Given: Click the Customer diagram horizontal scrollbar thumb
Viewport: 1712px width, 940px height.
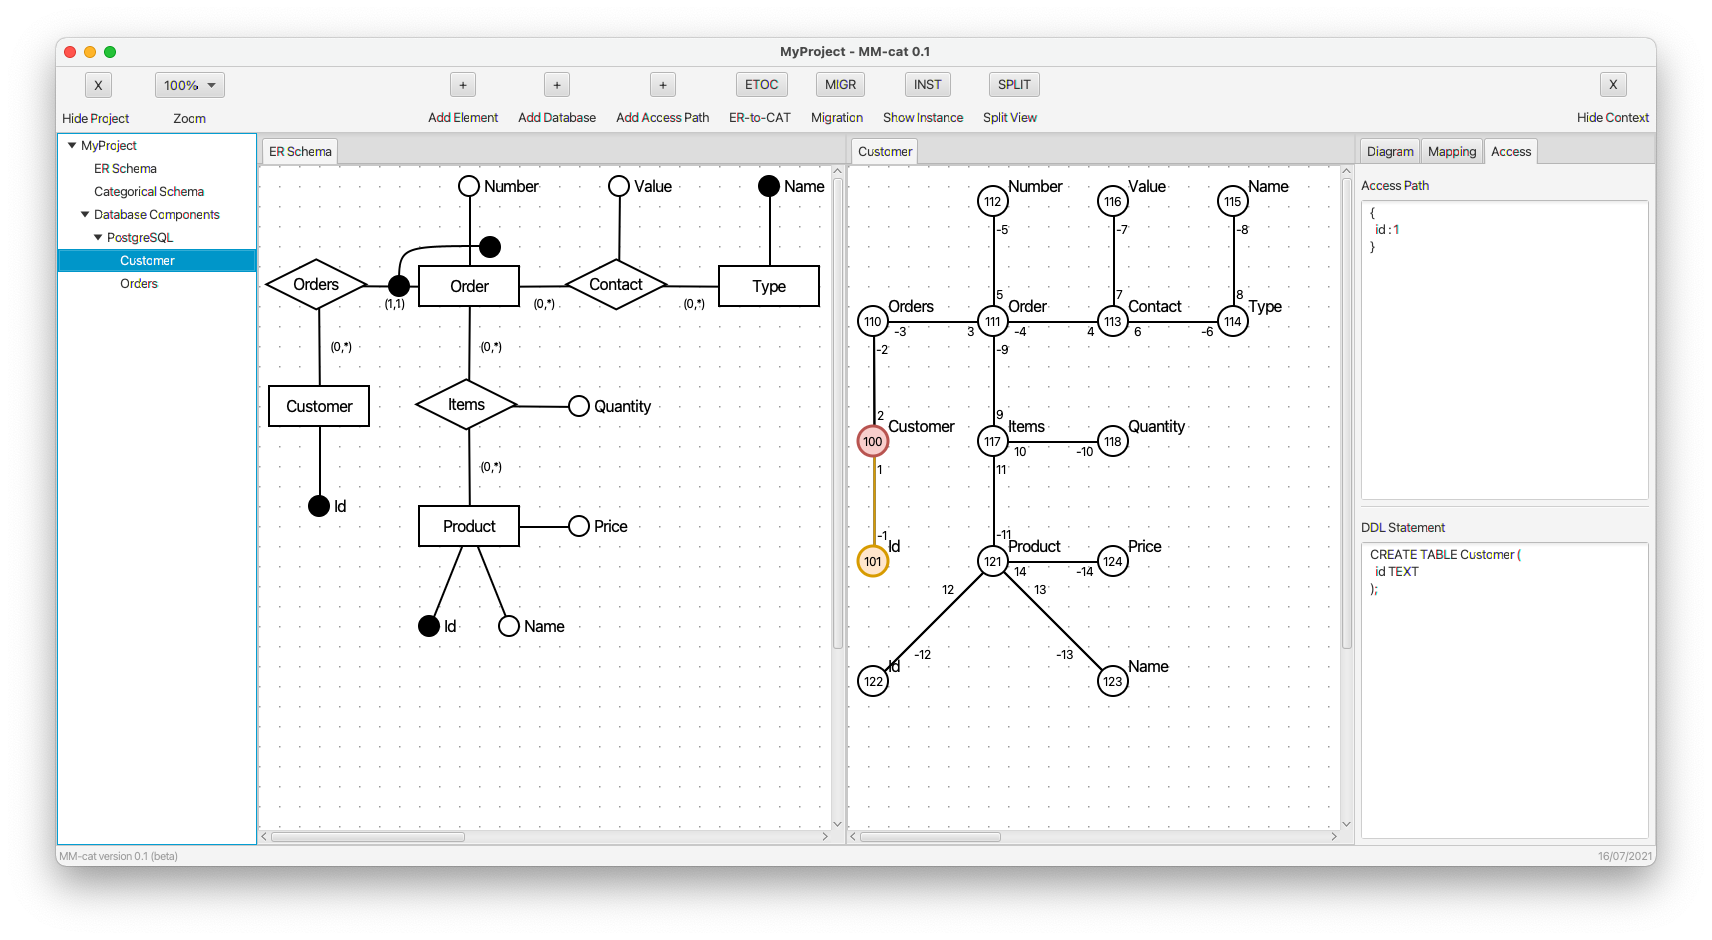Looking at the screenshot, I should (x=930, y=837).
